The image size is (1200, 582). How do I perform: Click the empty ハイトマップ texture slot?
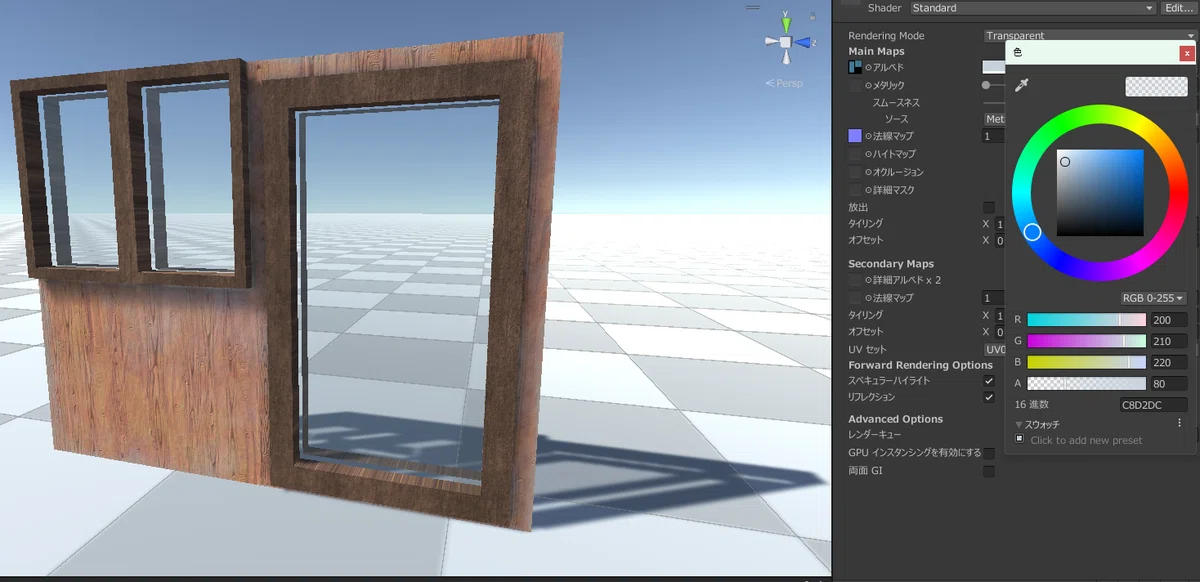(x=855, y=154)
